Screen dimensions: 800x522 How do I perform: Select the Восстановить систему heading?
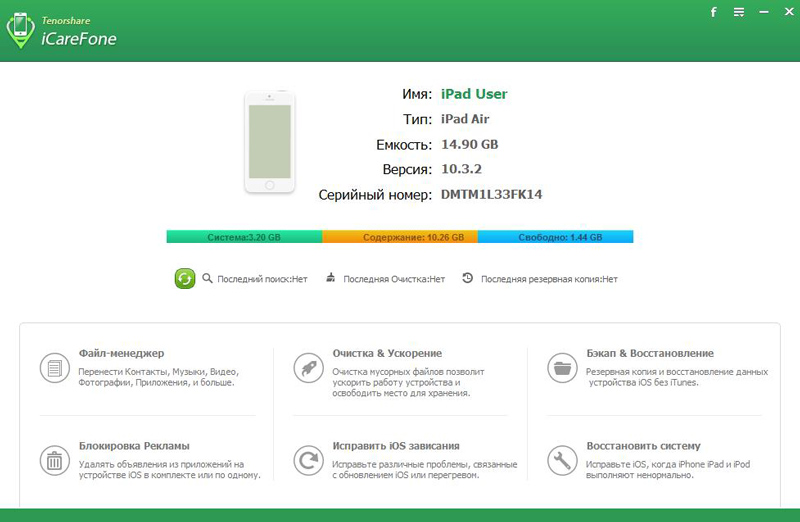click(643, 445)
